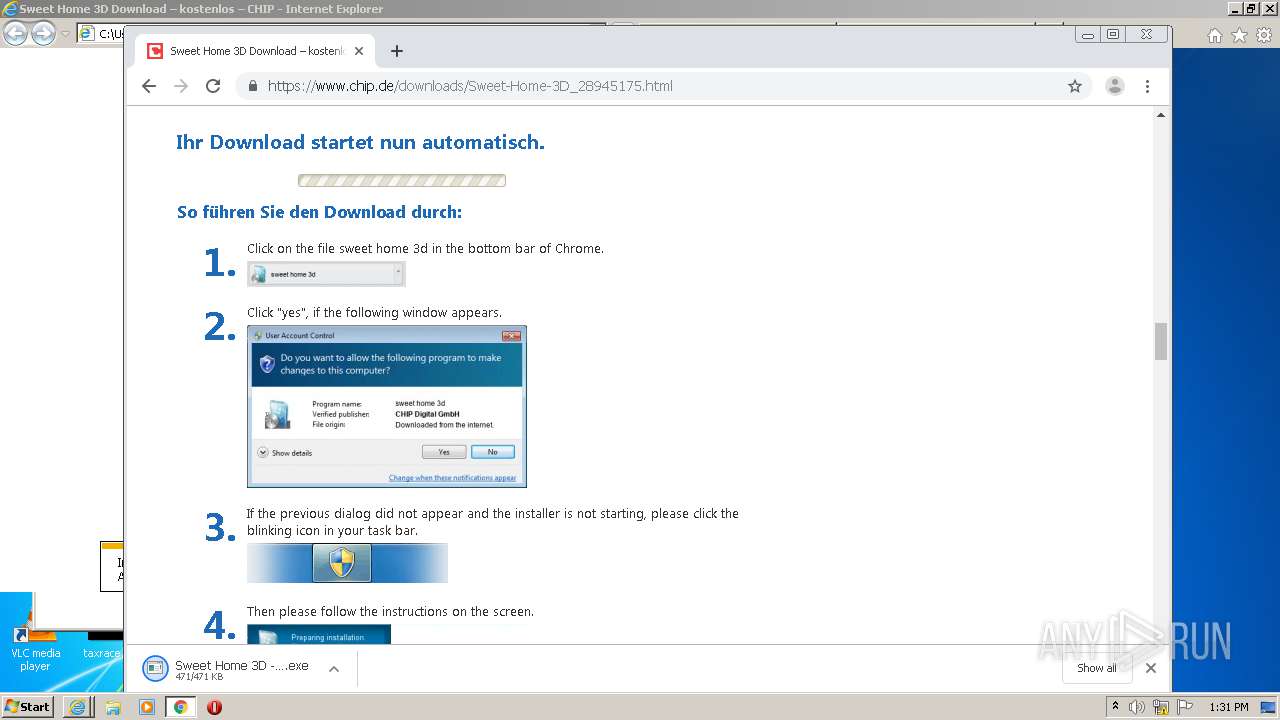1280x720 pixels.
Task: Go back in Chrome
Action: click(x=149, y=86)
